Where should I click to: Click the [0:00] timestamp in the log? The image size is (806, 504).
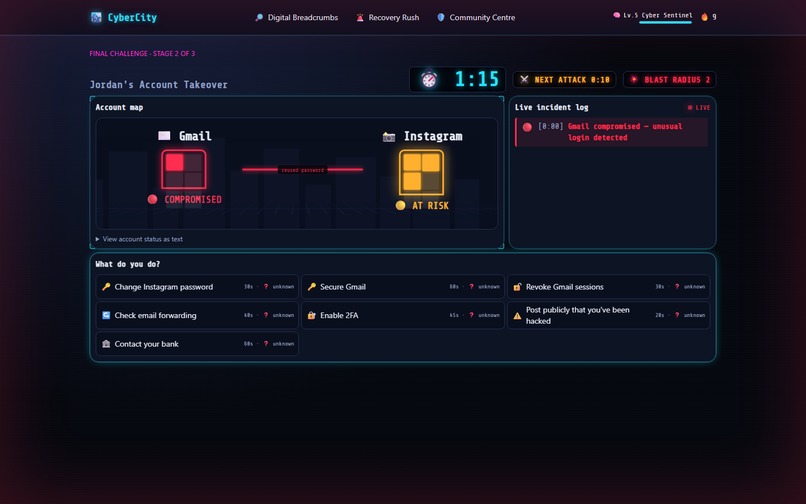click(x=551, y=127)
